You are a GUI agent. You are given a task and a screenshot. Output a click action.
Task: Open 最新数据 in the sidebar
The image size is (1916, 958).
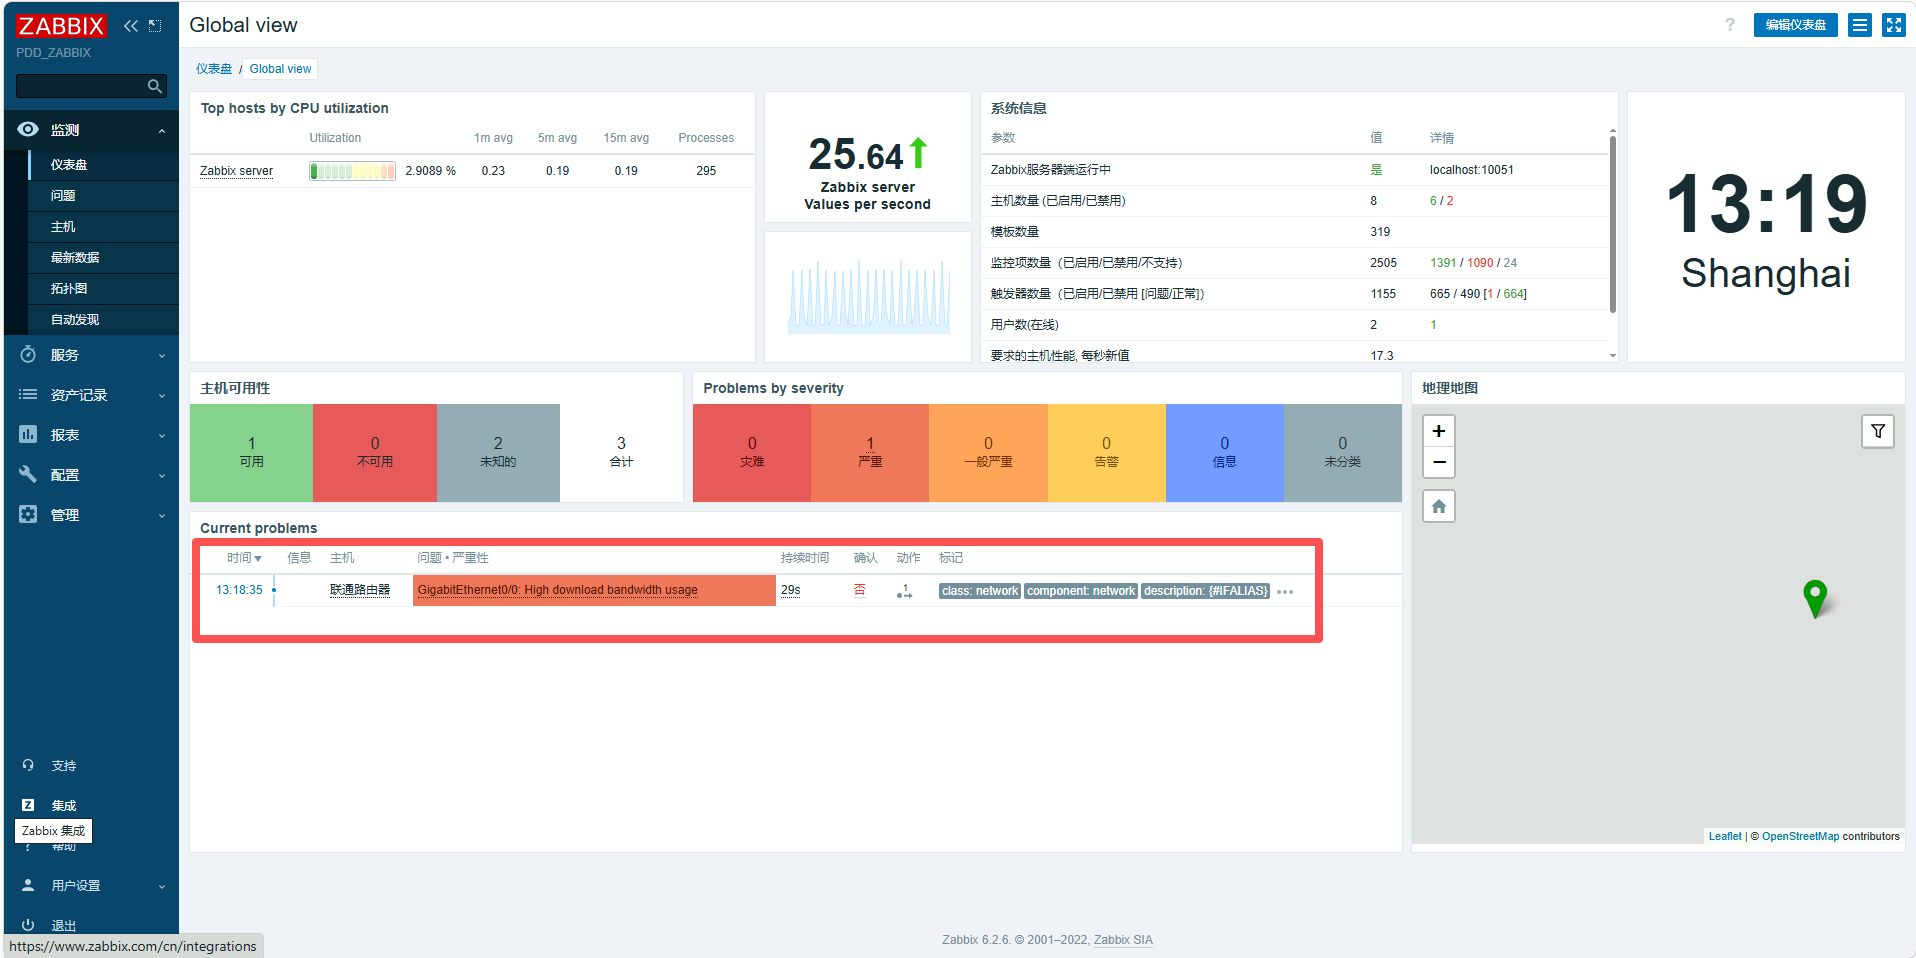coord(75,258)
